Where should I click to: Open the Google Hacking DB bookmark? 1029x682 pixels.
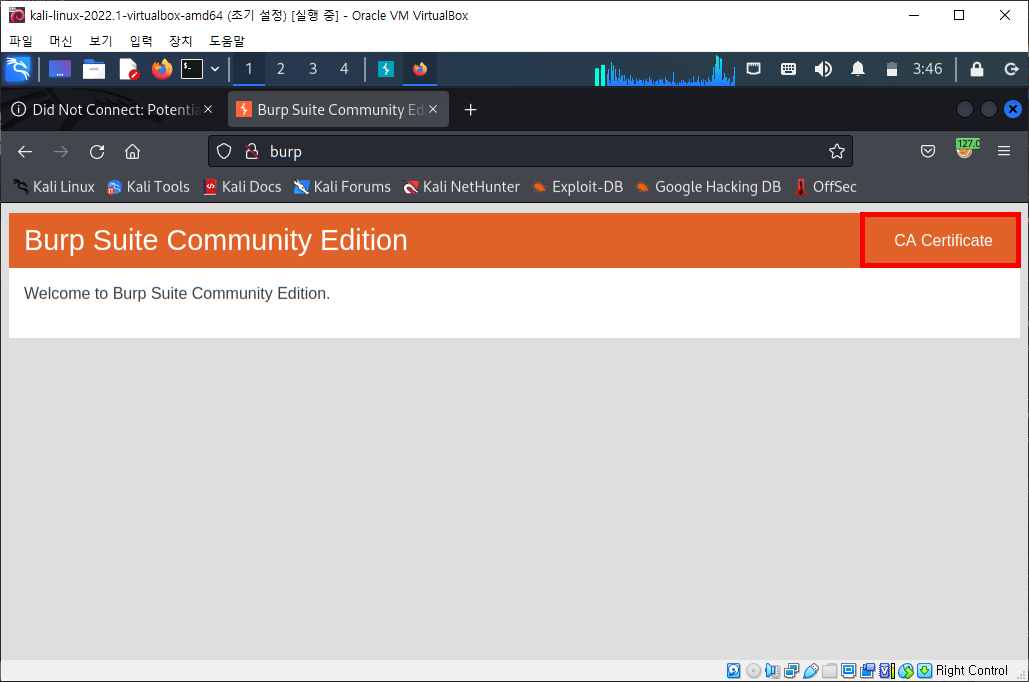point(709,187)
